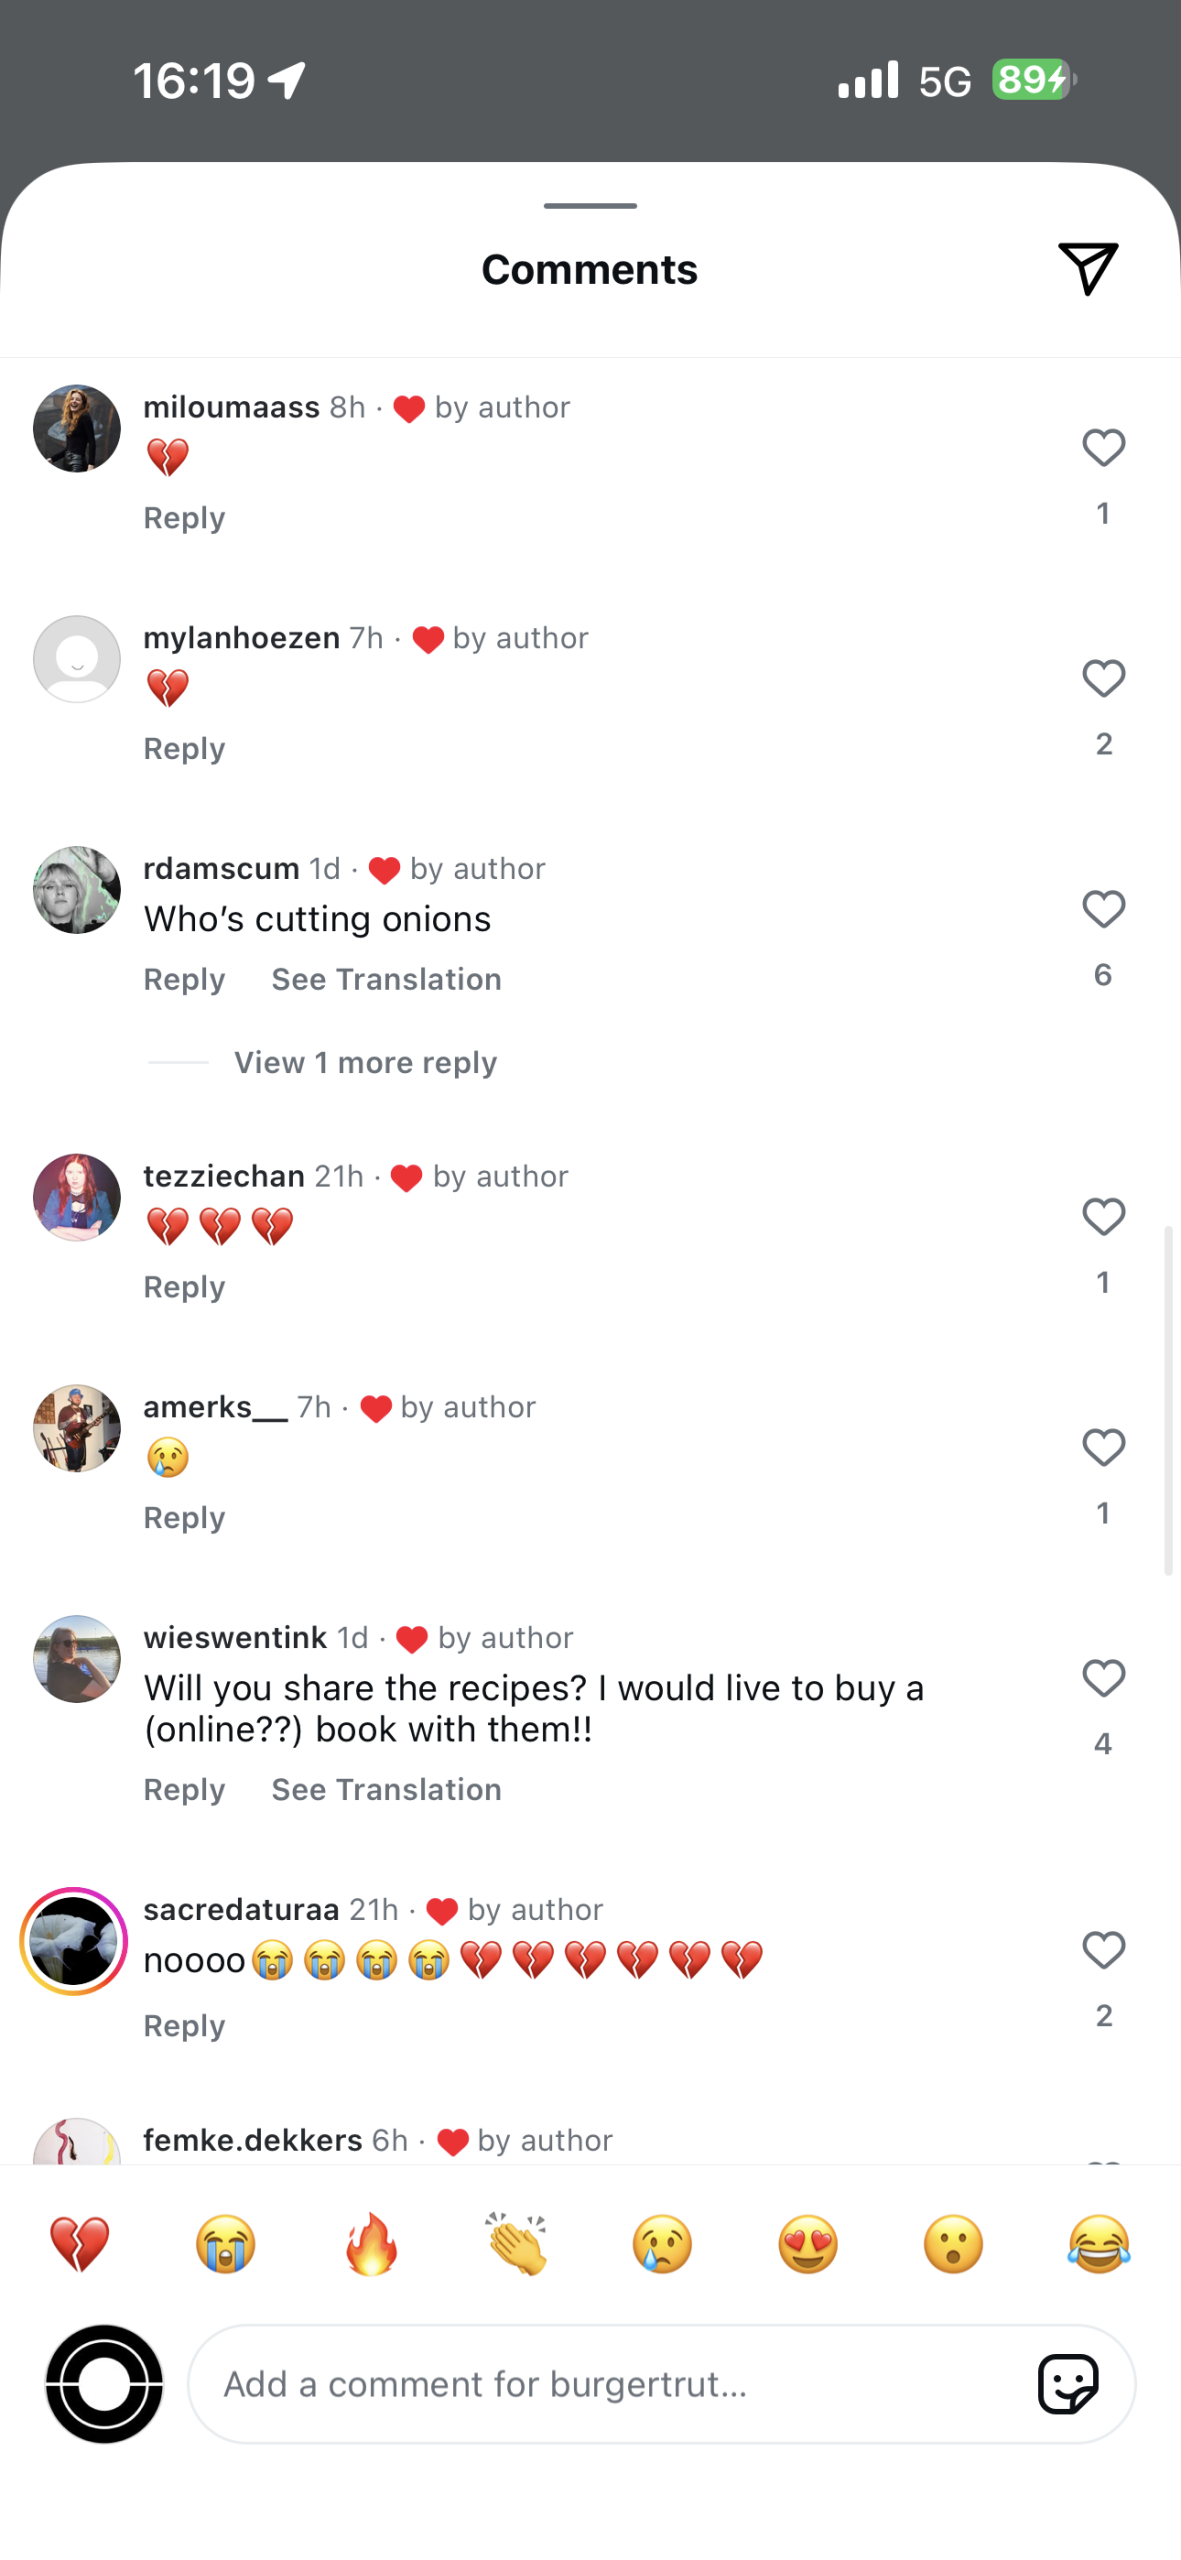Like wieswentink's recipes comment

click(1103, 1677)
